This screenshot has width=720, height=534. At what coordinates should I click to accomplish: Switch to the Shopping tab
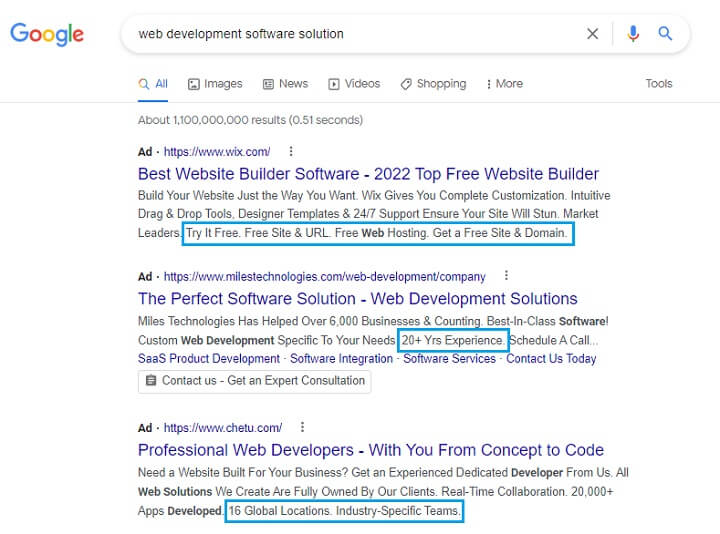[x=433, y=84]
